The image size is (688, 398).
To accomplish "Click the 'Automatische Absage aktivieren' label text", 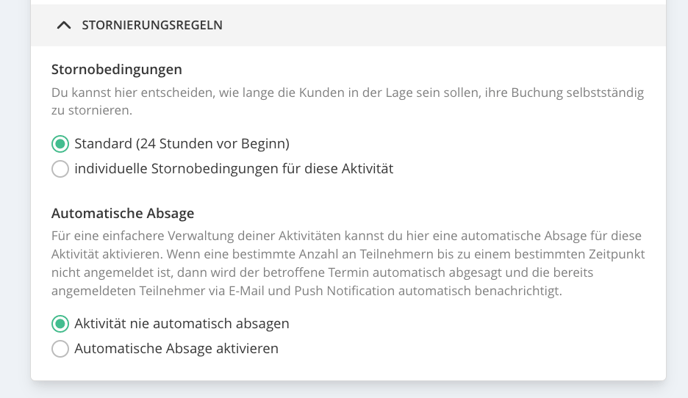I will pos(176,349).
